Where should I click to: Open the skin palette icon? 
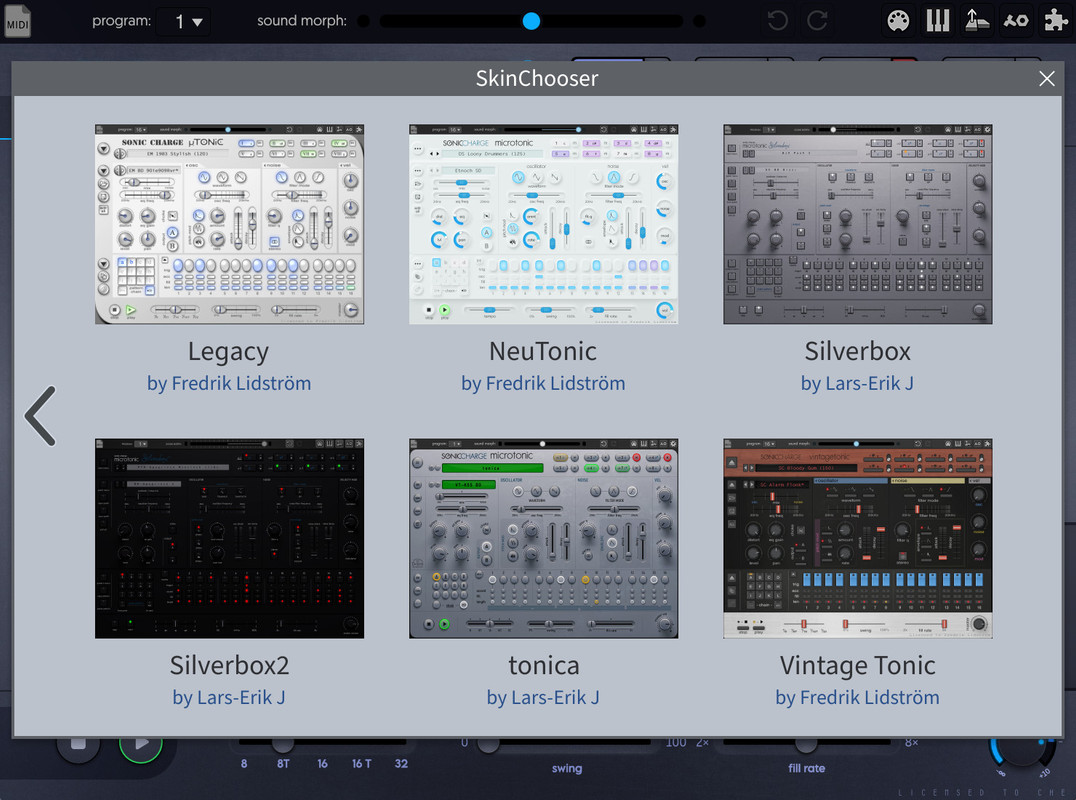(x=898, y=21)
